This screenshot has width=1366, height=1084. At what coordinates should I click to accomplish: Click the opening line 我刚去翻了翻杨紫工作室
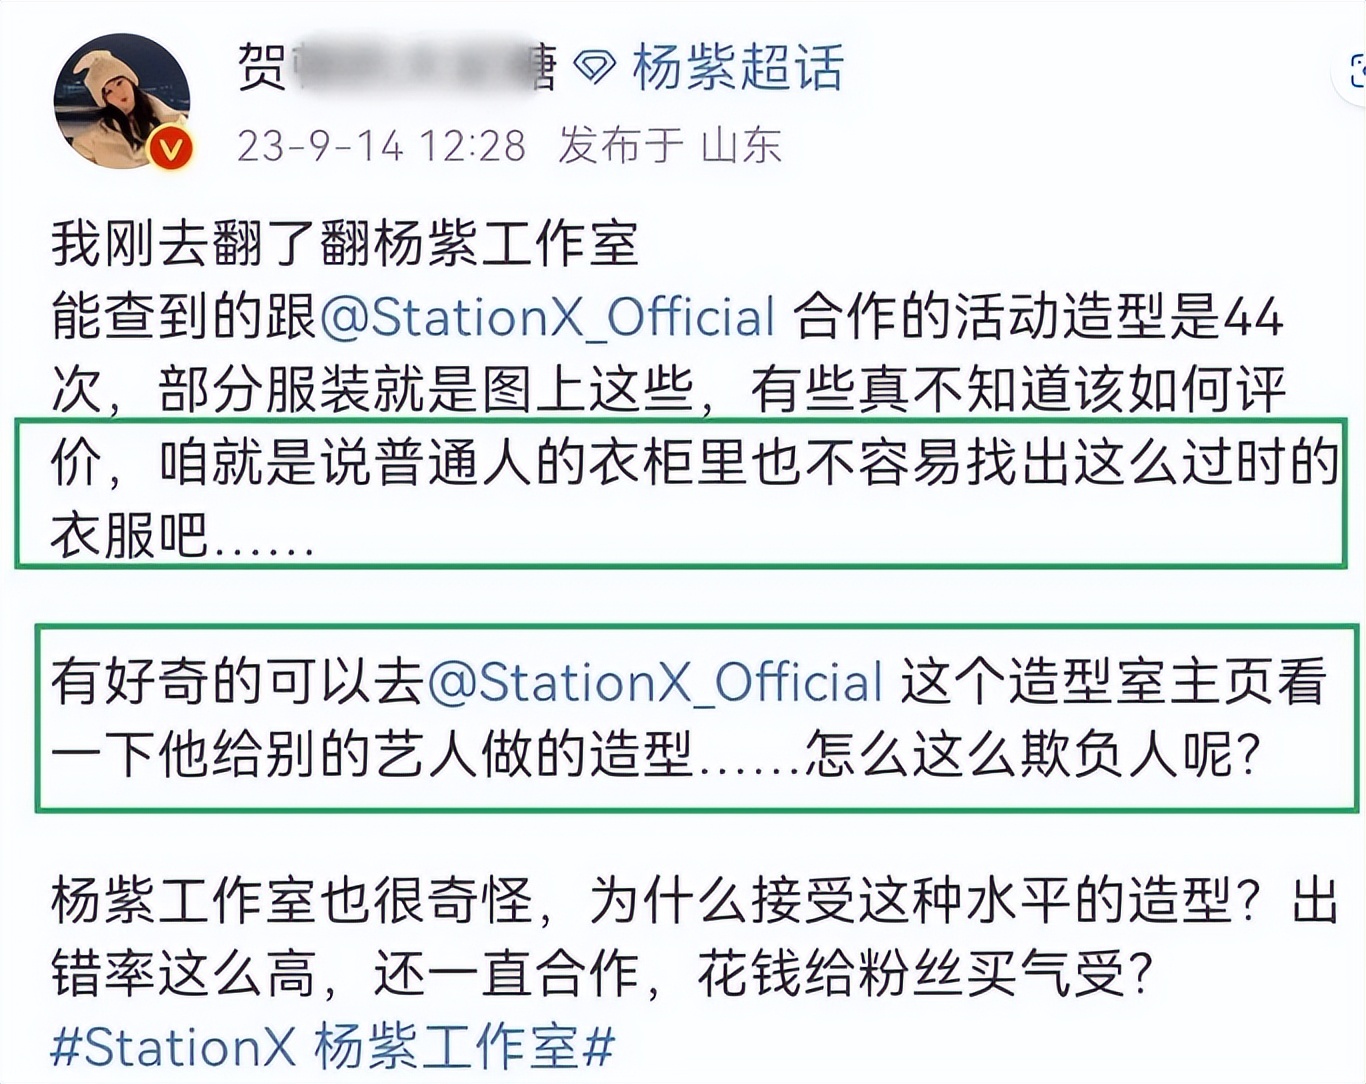345,244
